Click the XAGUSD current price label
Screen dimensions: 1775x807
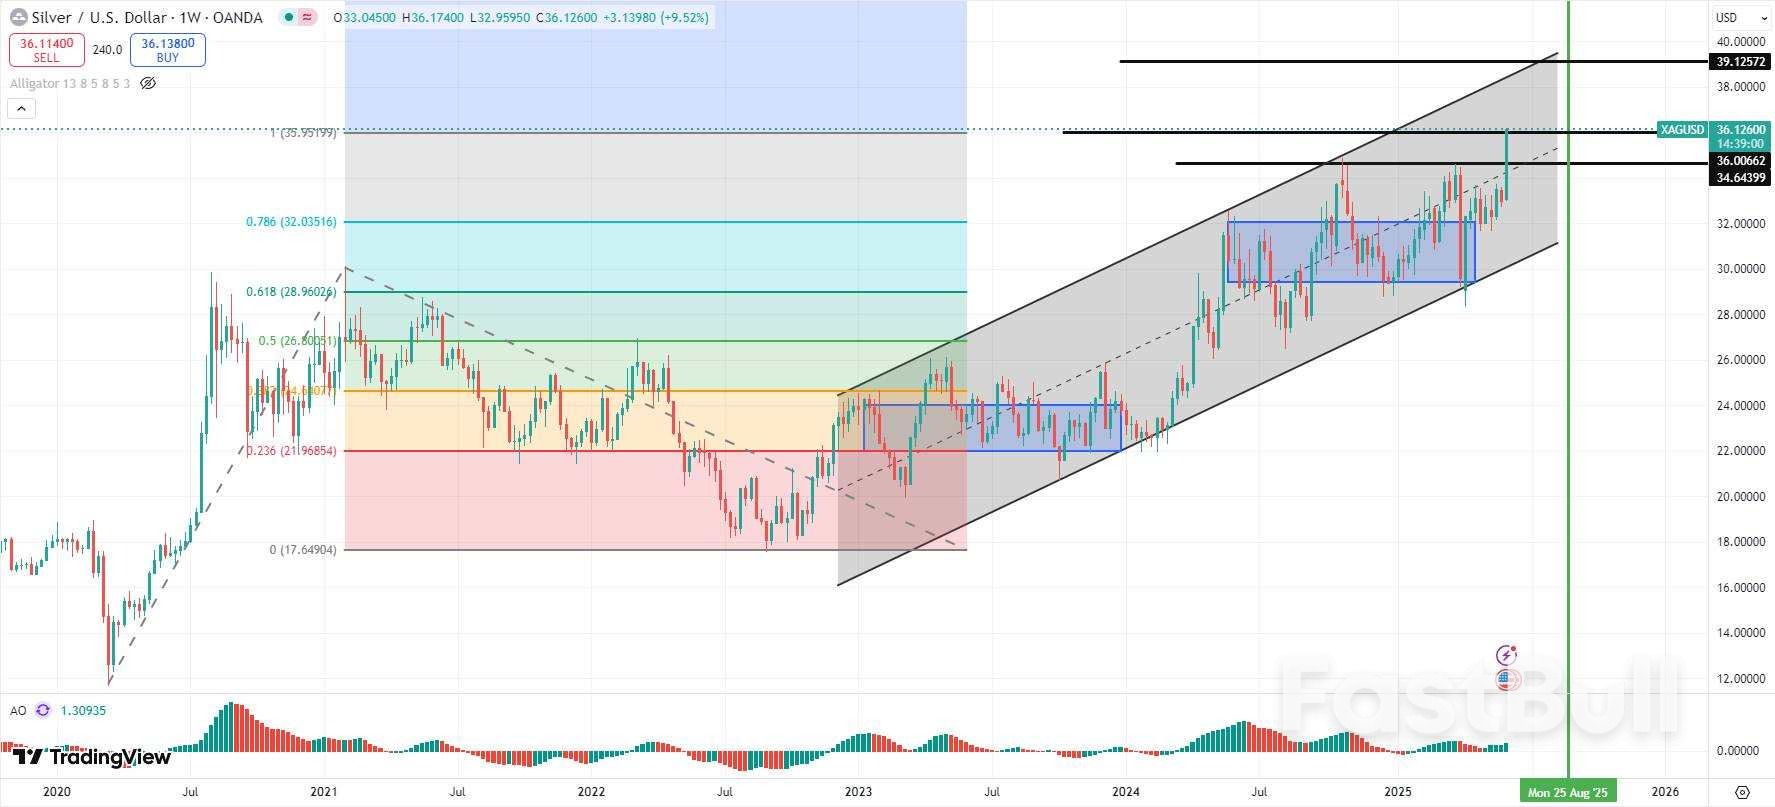1681,130
